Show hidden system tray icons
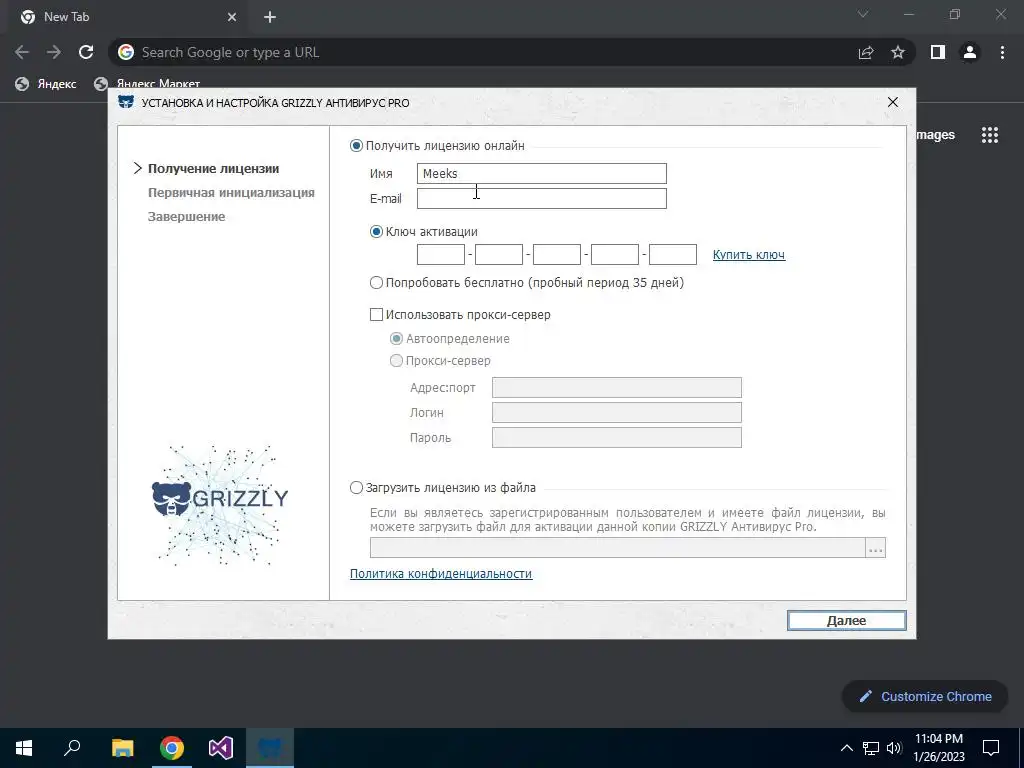Image resolution: width=1024 pixels, height=768 pixels. click(846, 748)
